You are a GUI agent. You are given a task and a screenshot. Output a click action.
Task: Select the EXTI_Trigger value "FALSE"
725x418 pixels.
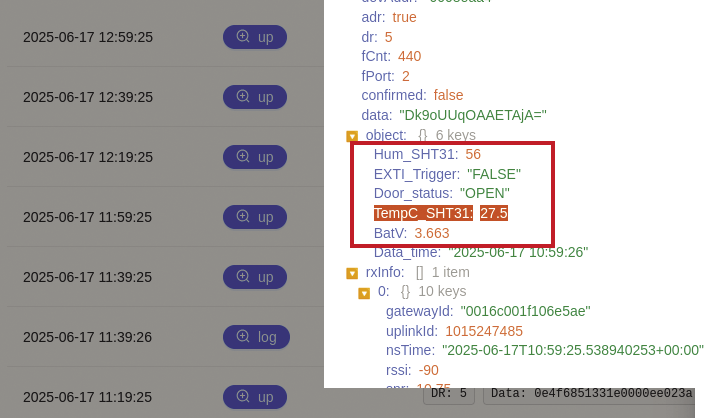click(494, 174)
